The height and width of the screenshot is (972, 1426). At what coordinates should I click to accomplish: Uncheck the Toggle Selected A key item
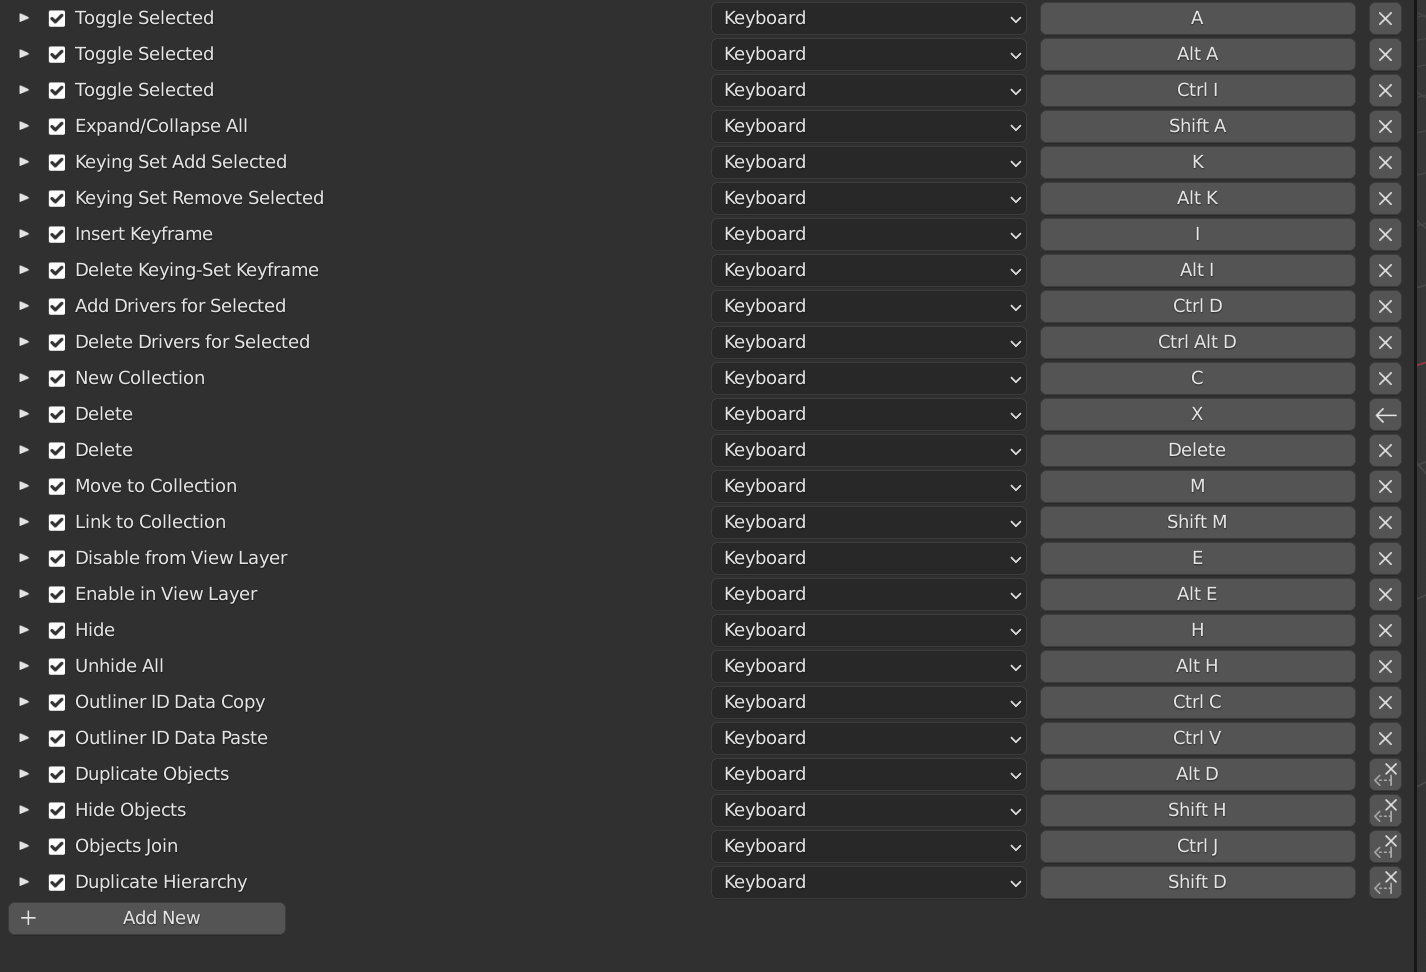click(x=57, y=18)
